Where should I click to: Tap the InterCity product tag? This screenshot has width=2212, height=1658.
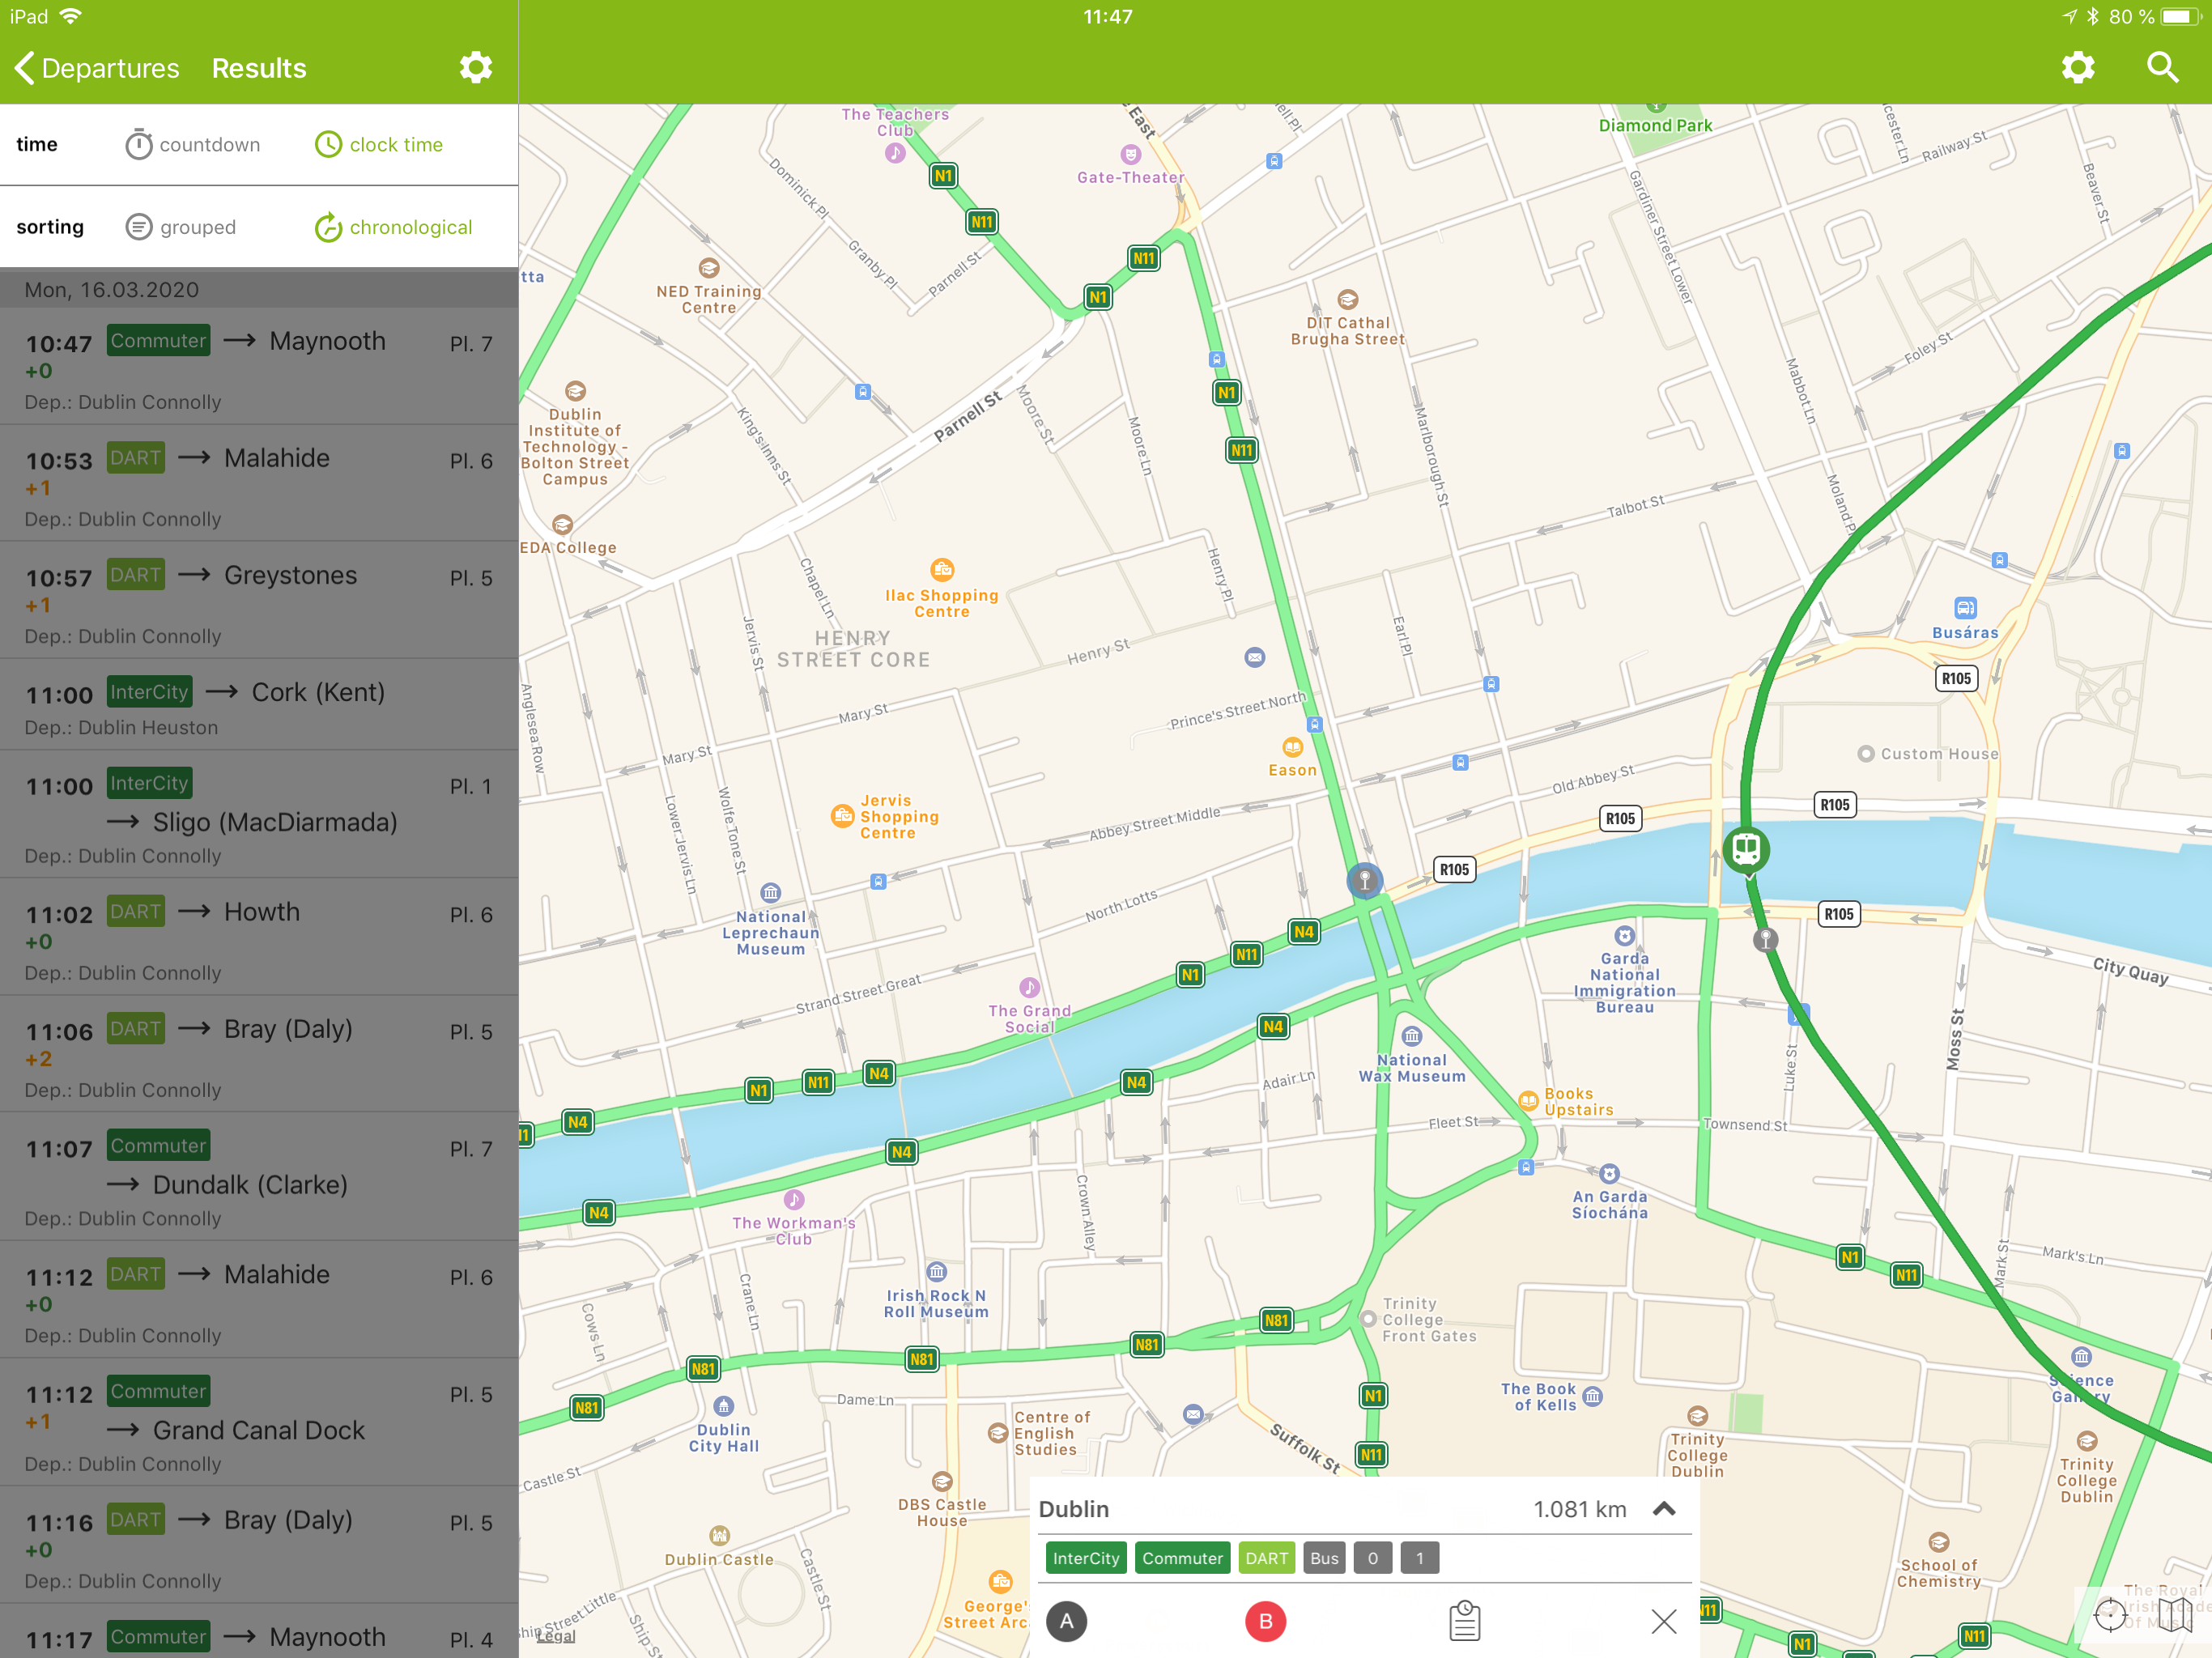pyautogui.click(x=1086, y=1558)
